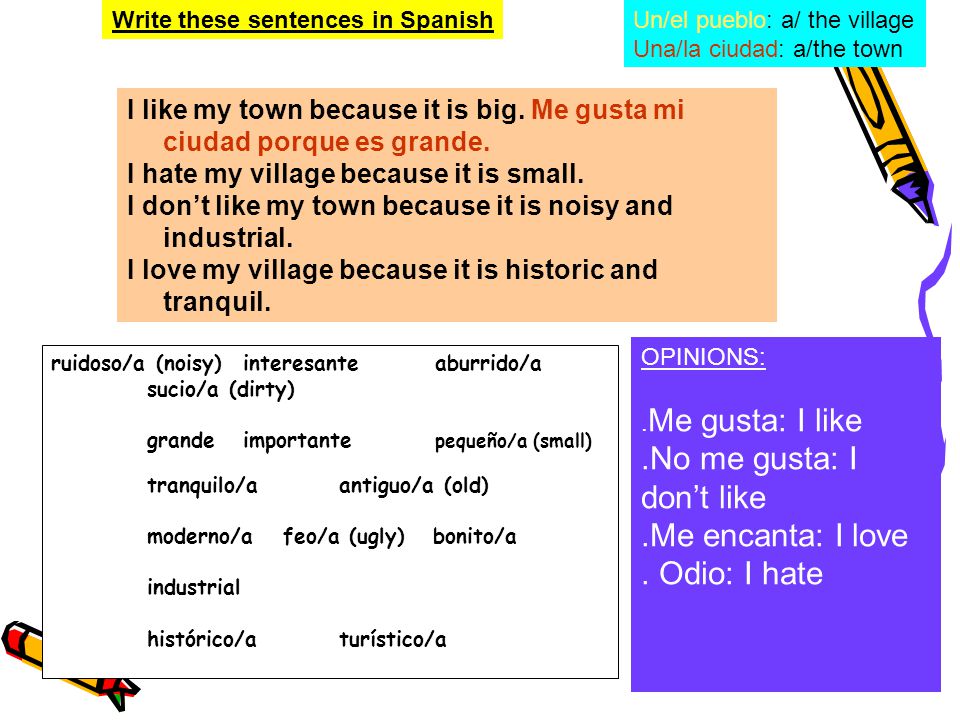Click the word 'tranquil.' in the orange box
The image size is (960, 720).
[x=217, y=302]
